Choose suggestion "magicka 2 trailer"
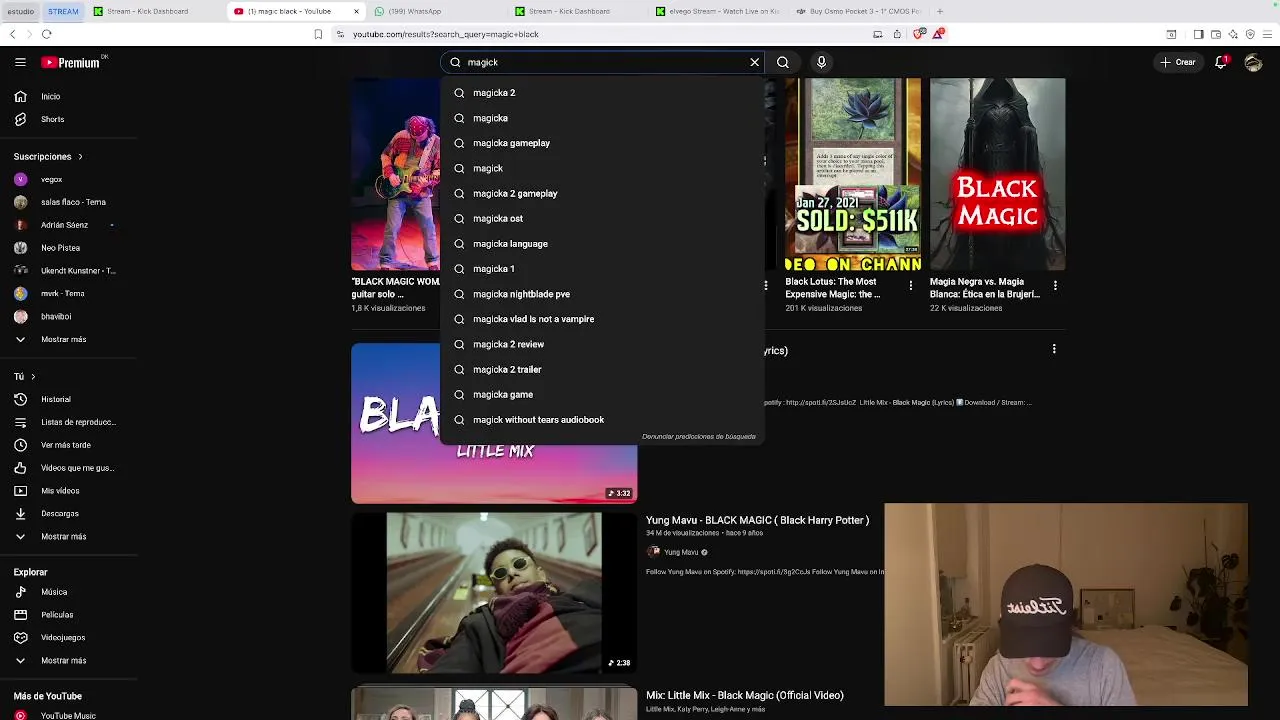 pyautogui.click(x=602, y=369)
